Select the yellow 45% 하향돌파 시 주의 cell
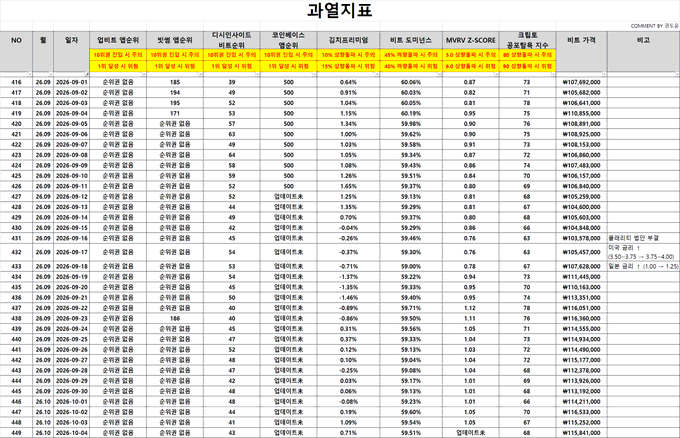680x438 pixels. coord(411,55)
